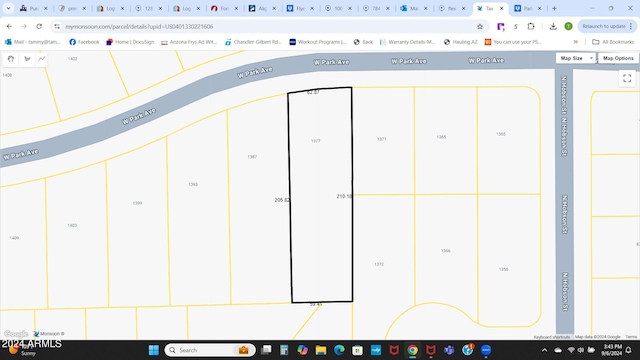The image size is (640, 360).
Task: Open Mail bookmark
Action: [33, 42]
